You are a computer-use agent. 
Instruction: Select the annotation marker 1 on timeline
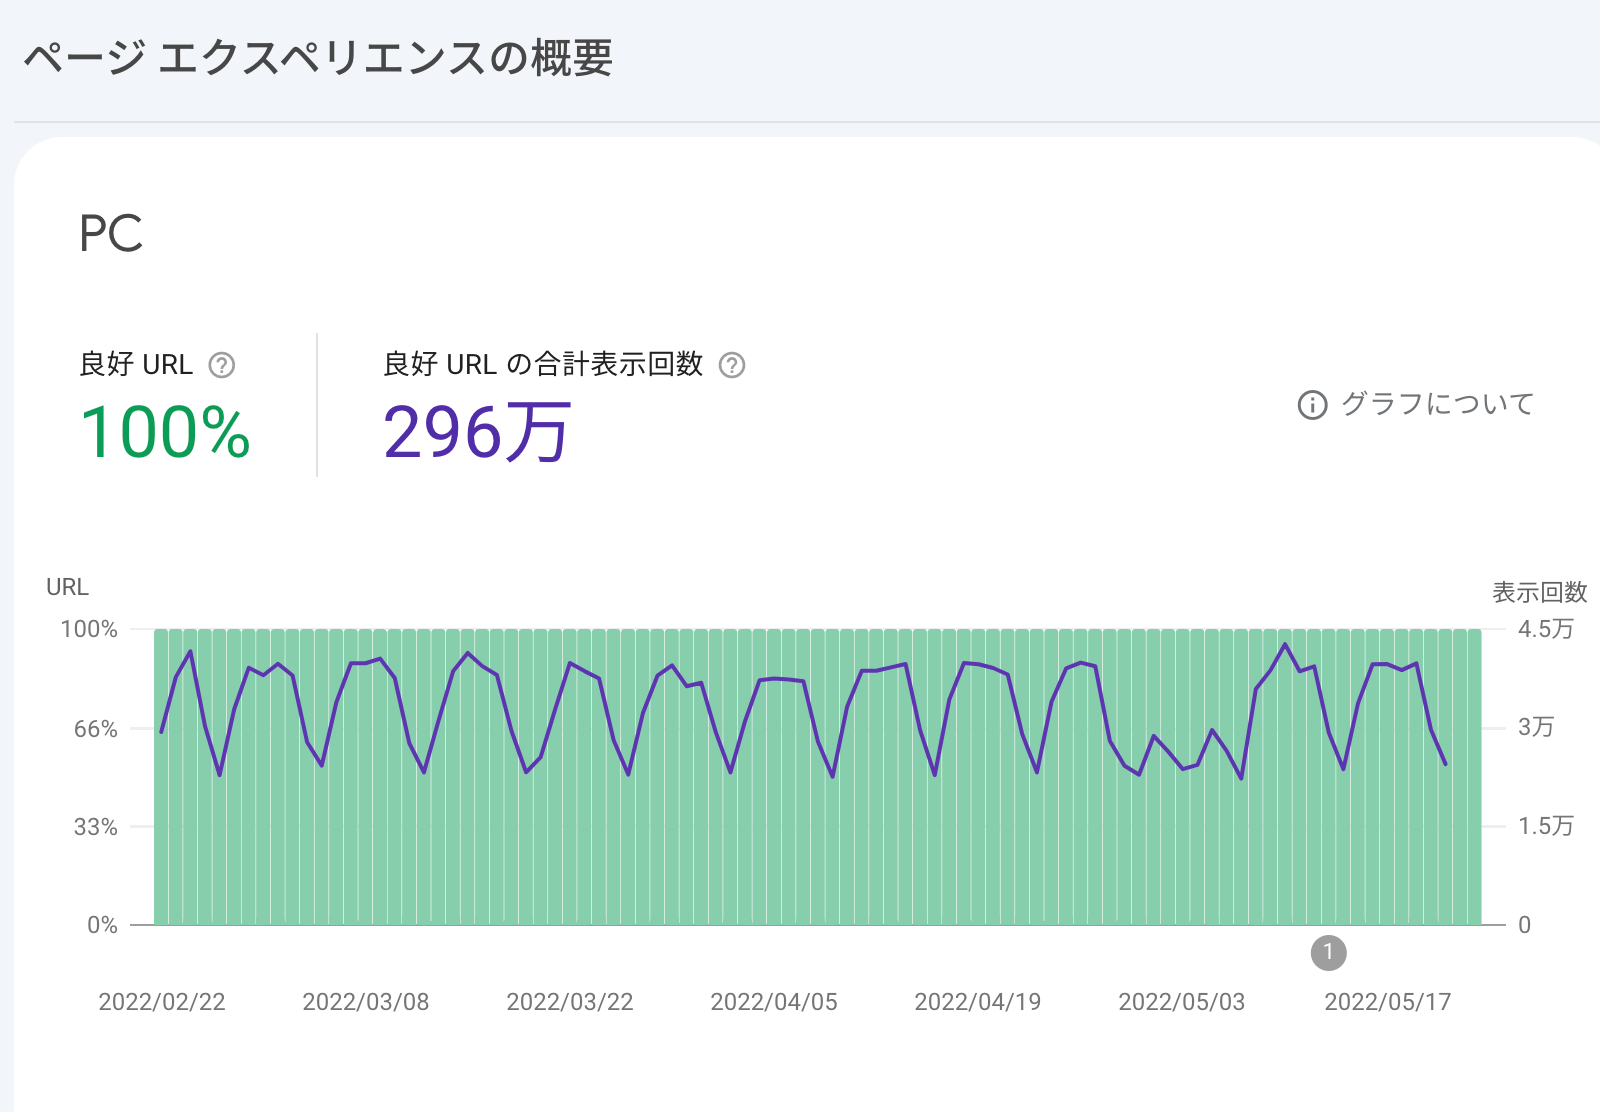(1328, 952)
